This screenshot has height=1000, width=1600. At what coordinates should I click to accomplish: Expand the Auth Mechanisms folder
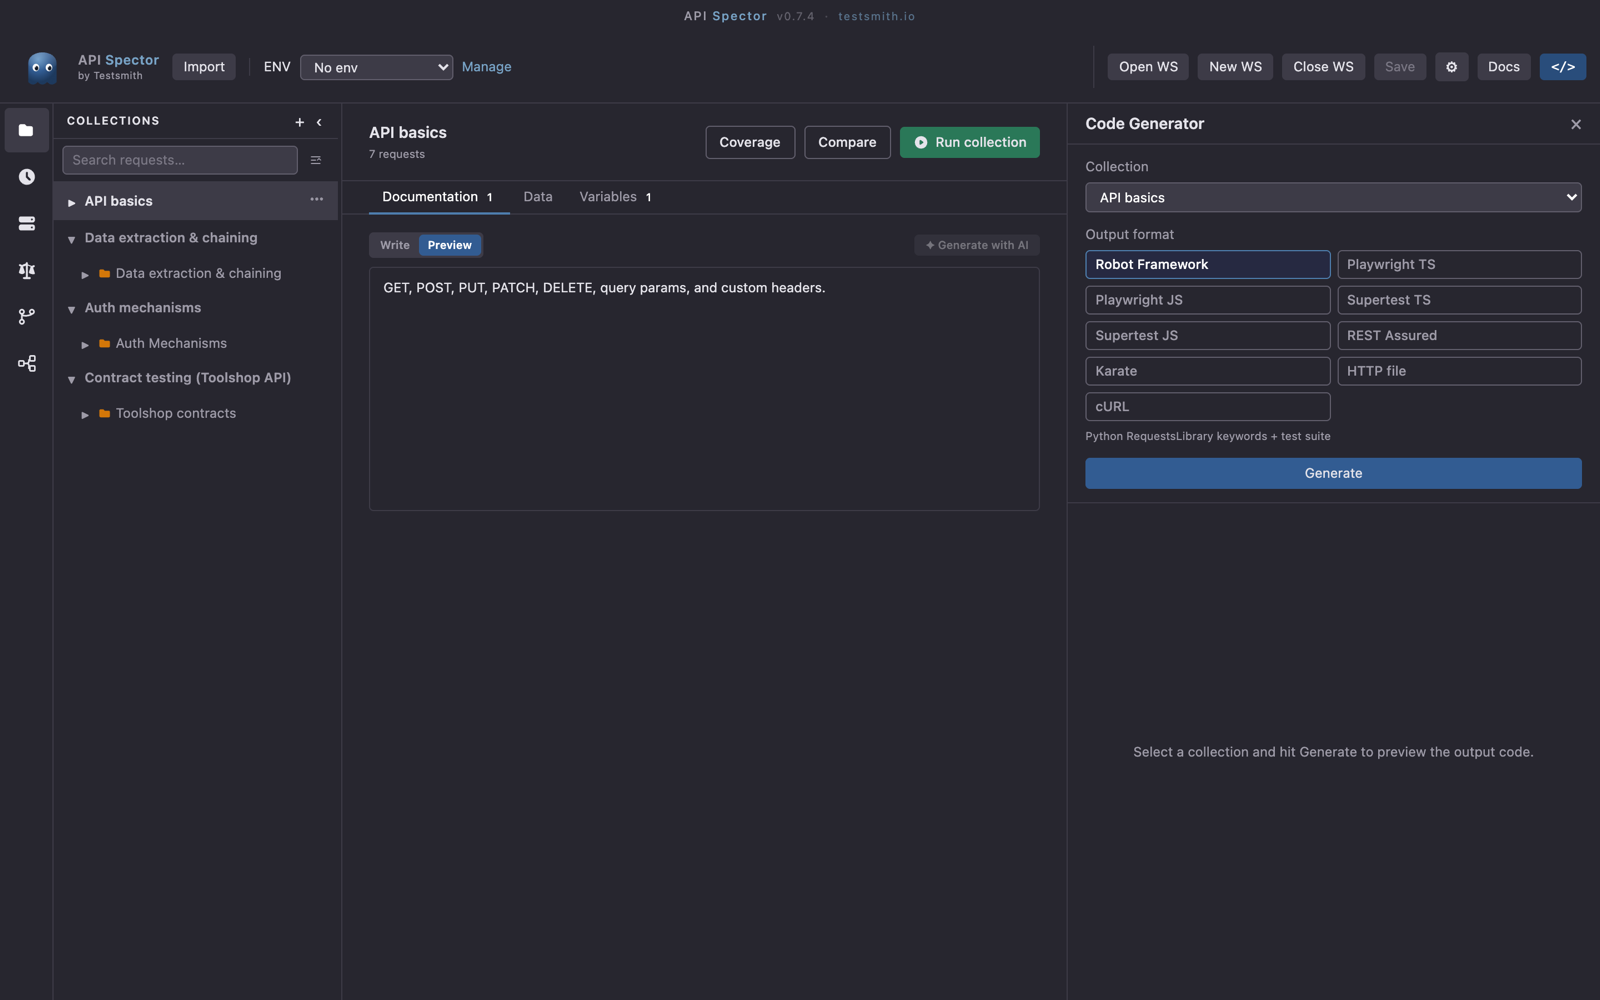point(85,344)
